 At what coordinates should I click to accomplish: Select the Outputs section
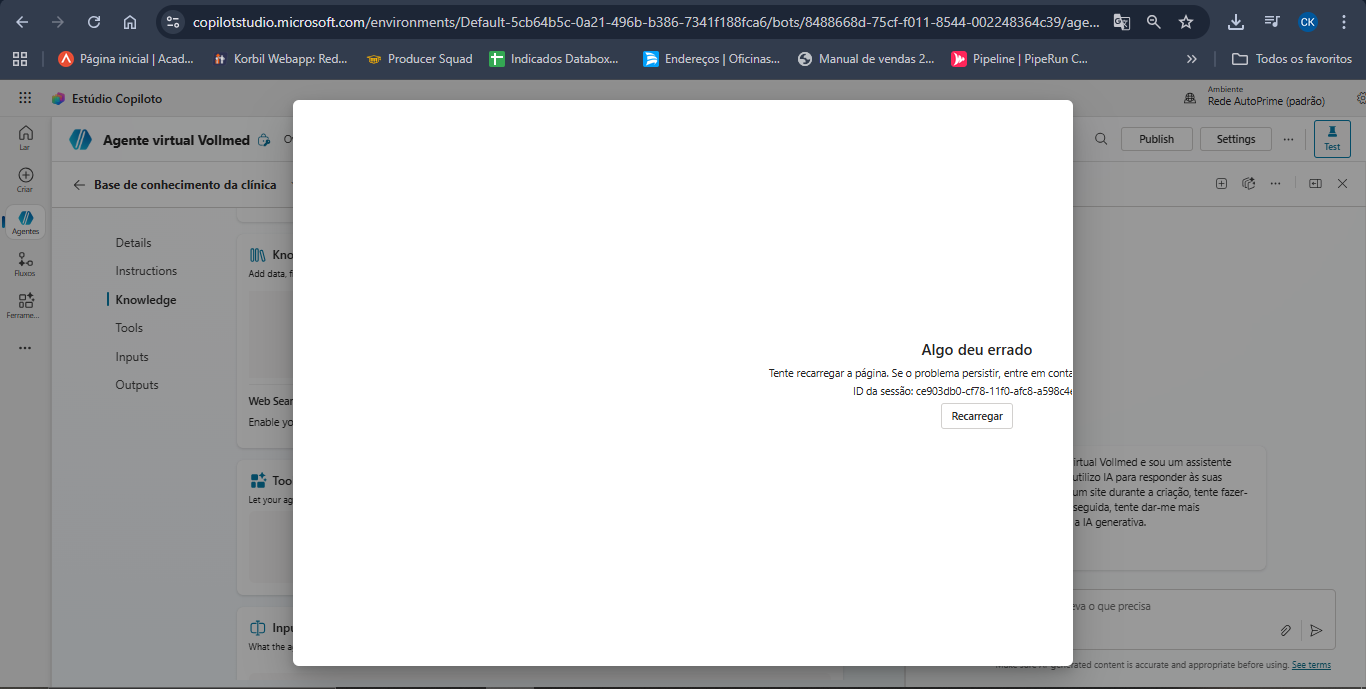click(137, 385)
